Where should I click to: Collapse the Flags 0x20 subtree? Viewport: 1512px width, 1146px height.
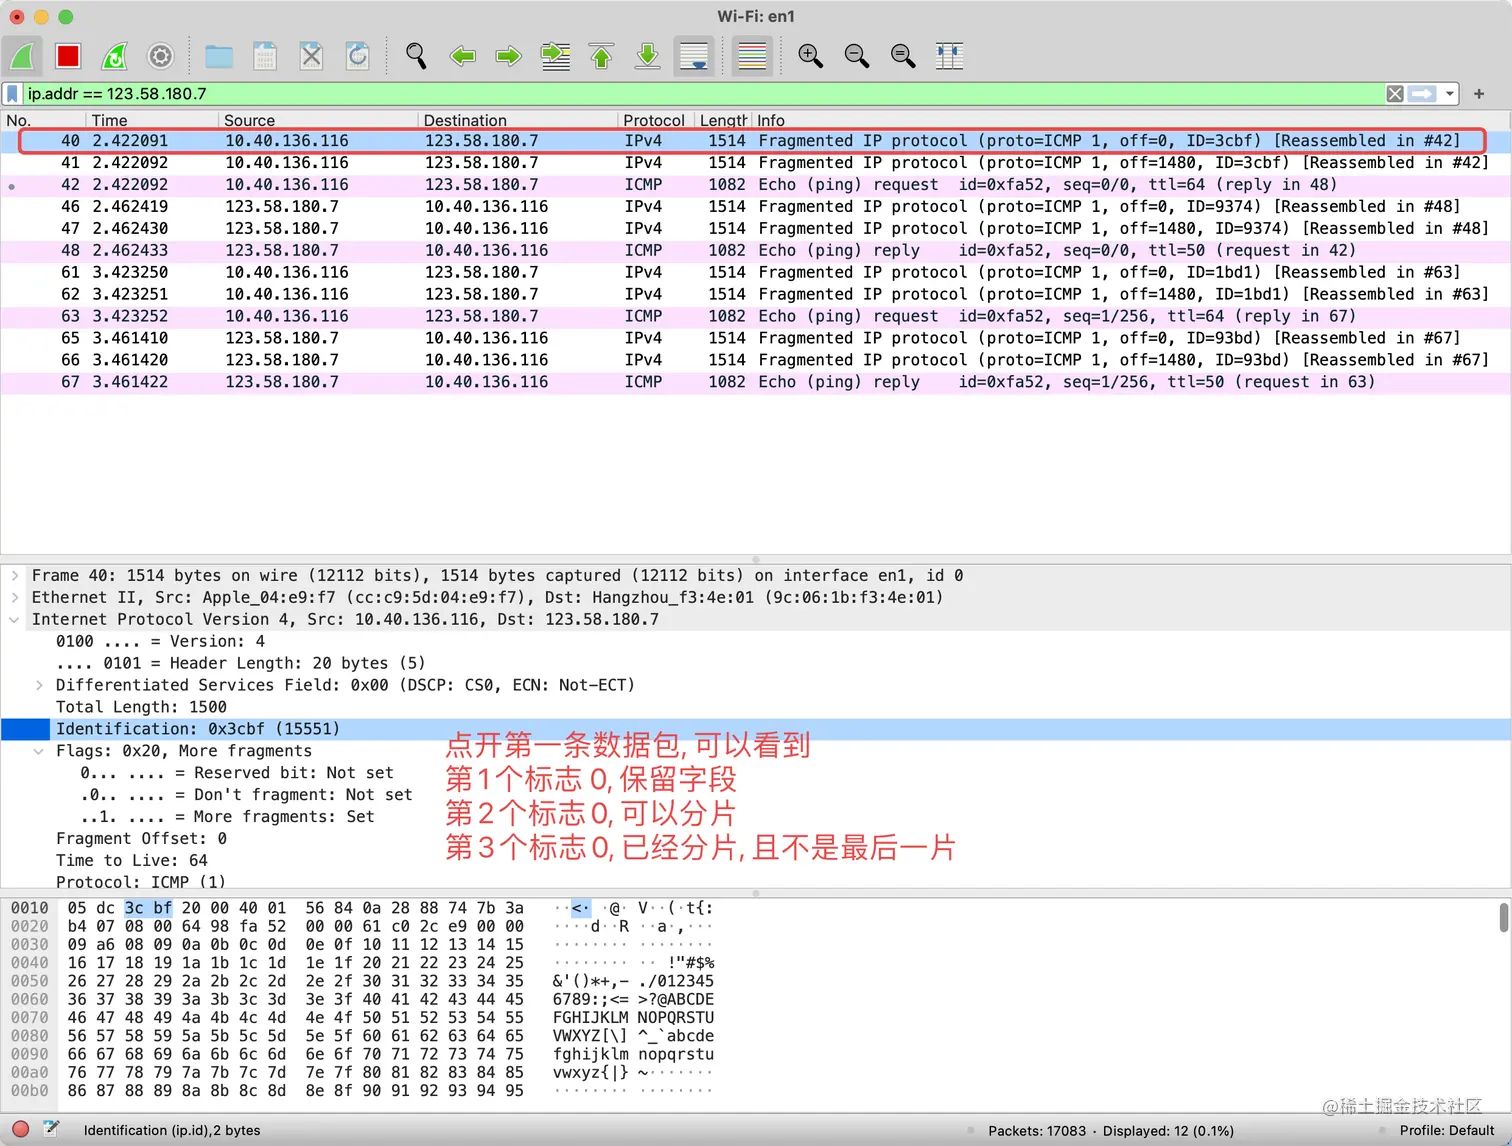(x=39, y=752)
